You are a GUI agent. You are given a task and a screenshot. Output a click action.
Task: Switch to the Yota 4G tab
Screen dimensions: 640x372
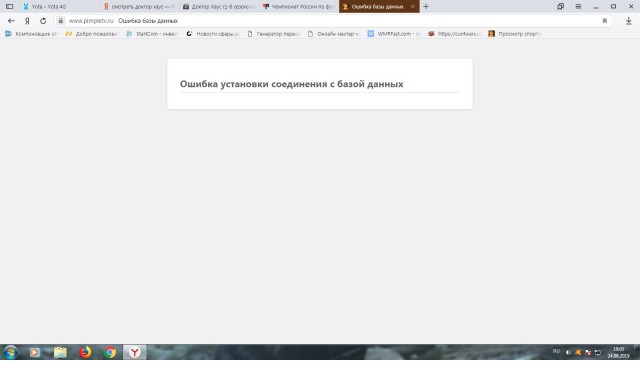[59, 7]
